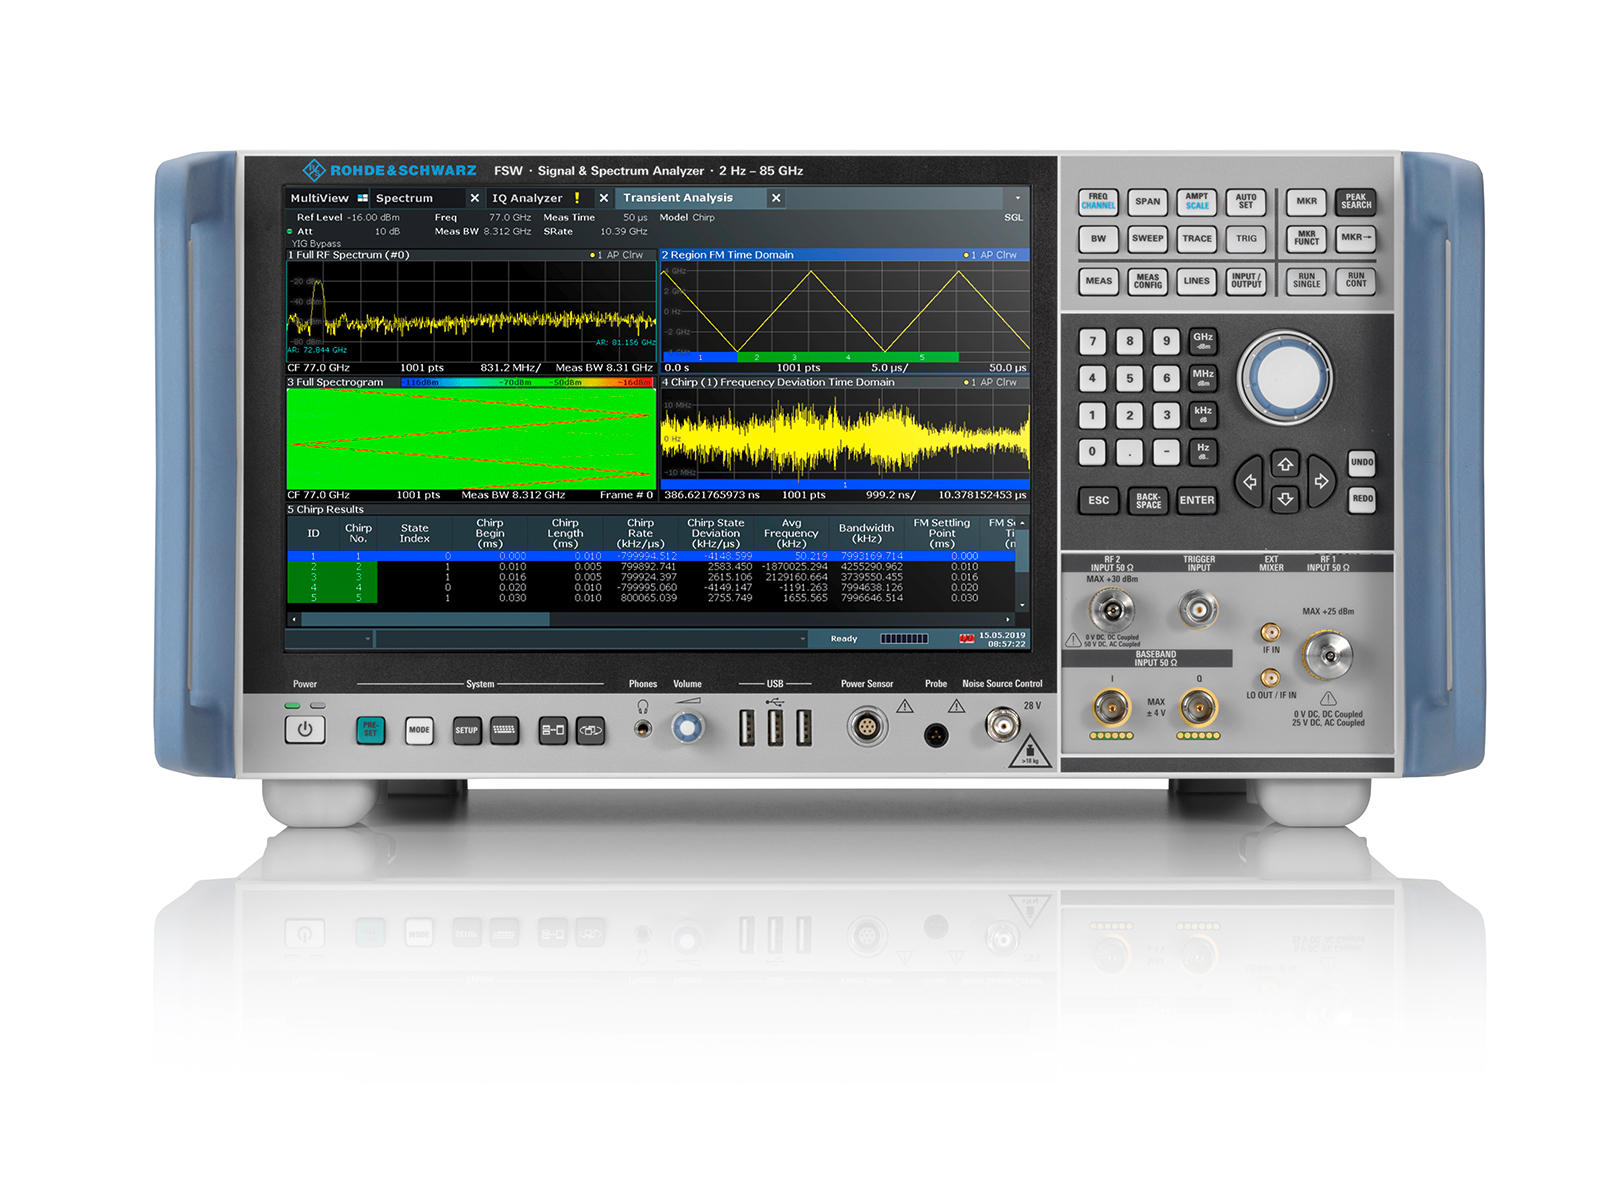Push the power button on the front panel
The height and width of the screenshot is (1200, 1600).
(305, 729)
